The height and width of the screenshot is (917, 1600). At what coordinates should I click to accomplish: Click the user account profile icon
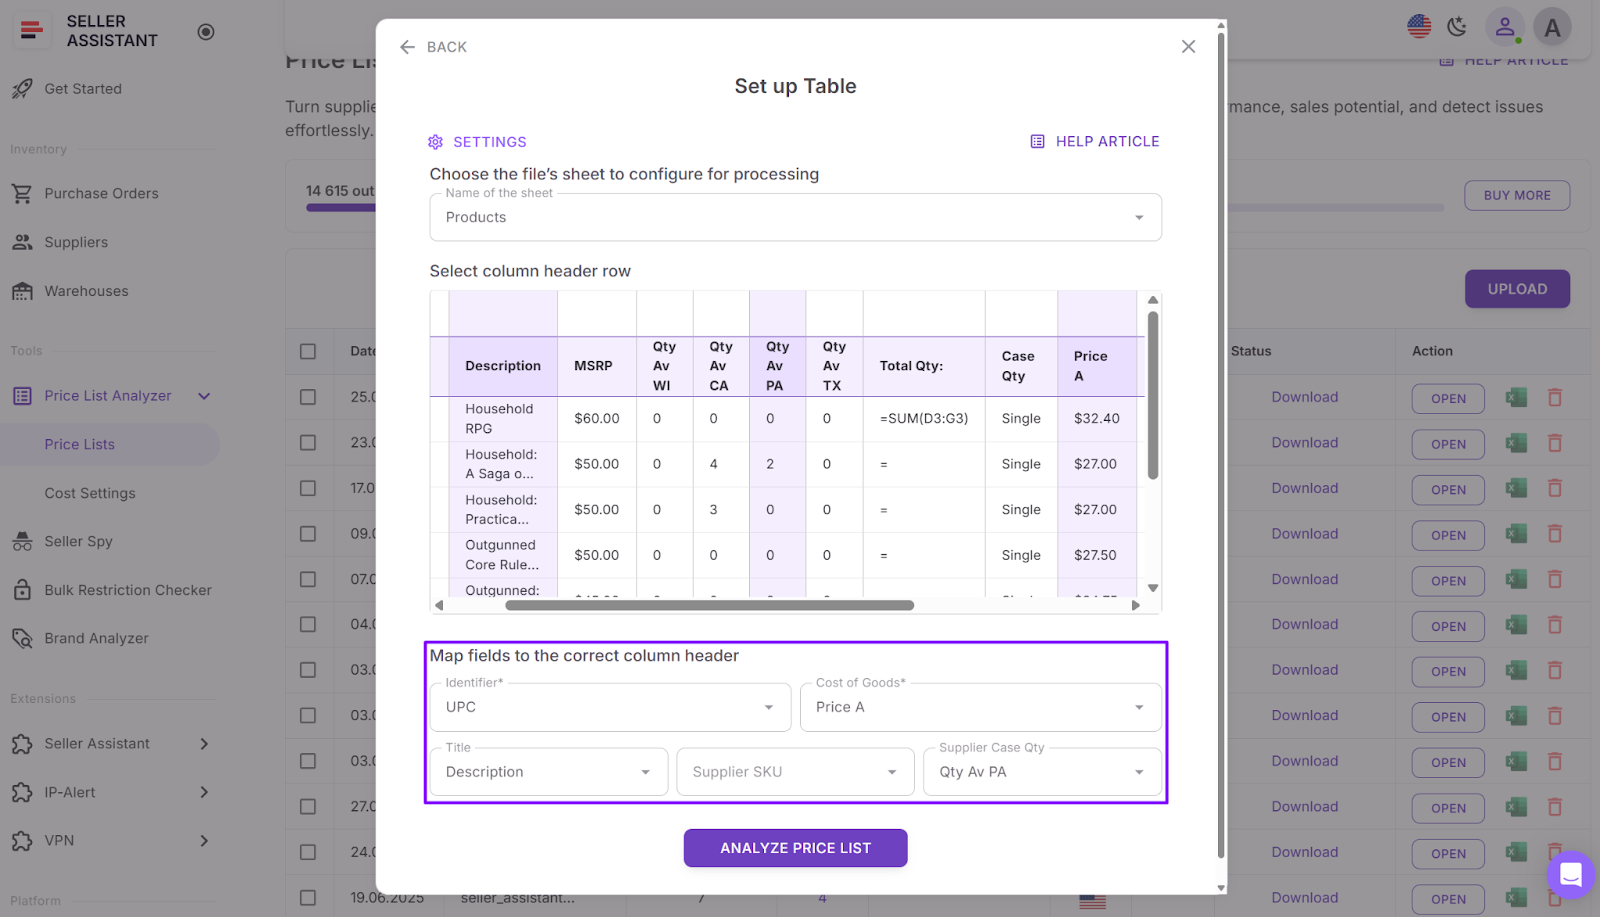point(1503,27)
